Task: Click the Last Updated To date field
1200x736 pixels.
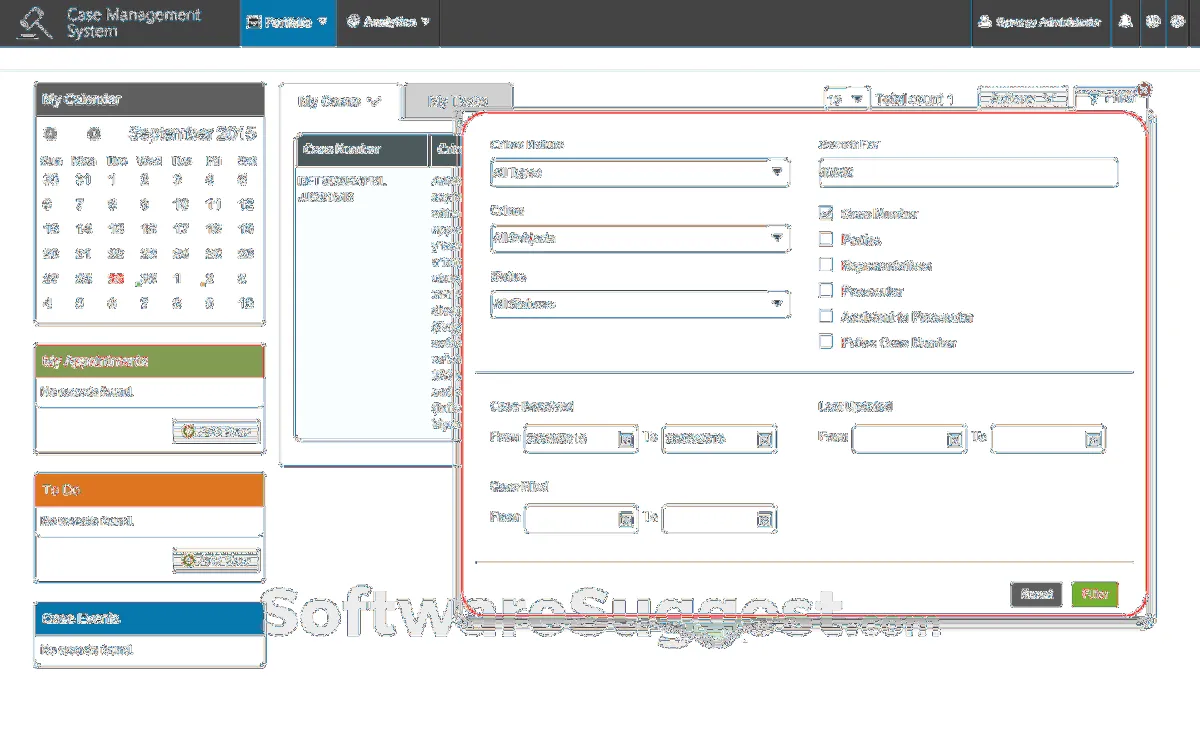Action: pos(1049,438)
